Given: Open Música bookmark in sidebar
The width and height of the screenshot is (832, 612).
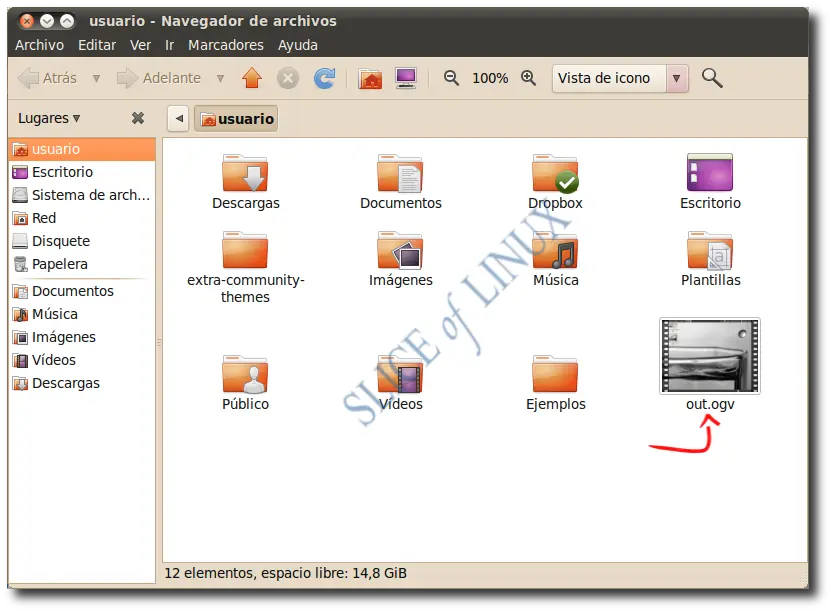Looking at the screenshot, I should click(82, 314).
